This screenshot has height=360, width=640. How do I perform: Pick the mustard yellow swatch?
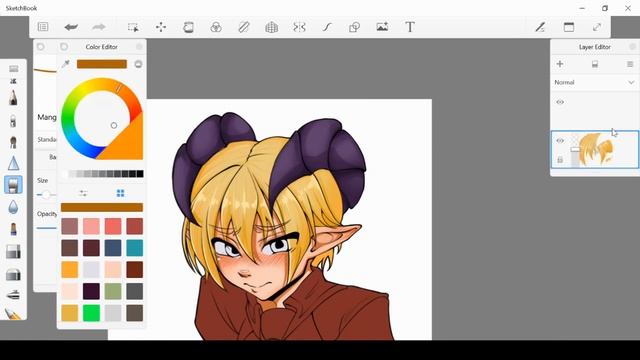click(69, 313)
